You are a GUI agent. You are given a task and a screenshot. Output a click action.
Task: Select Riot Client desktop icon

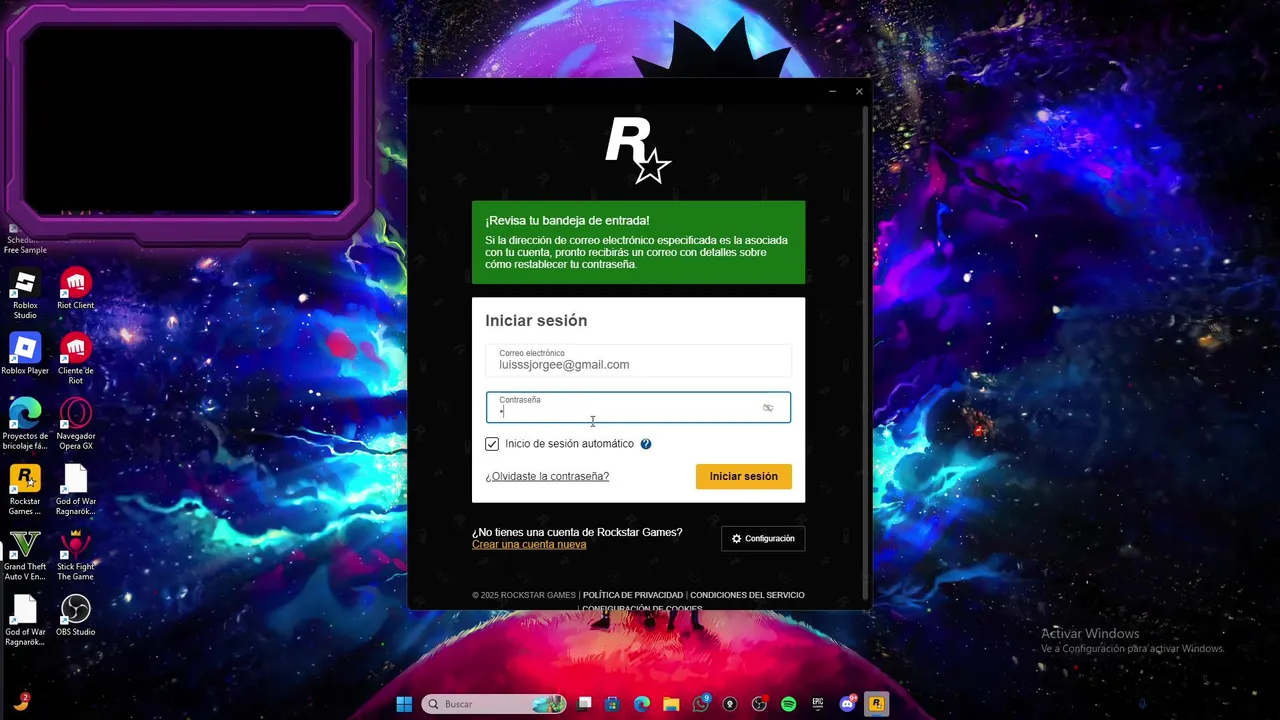(76, 290)
